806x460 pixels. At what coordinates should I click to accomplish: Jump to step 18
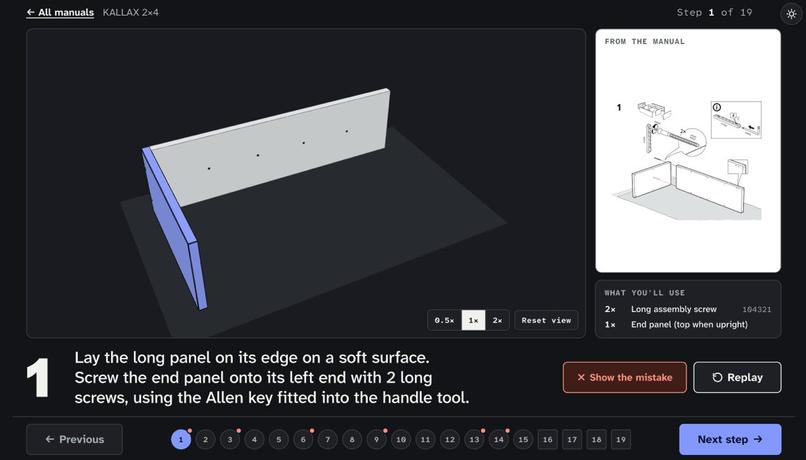click(596, 439)
